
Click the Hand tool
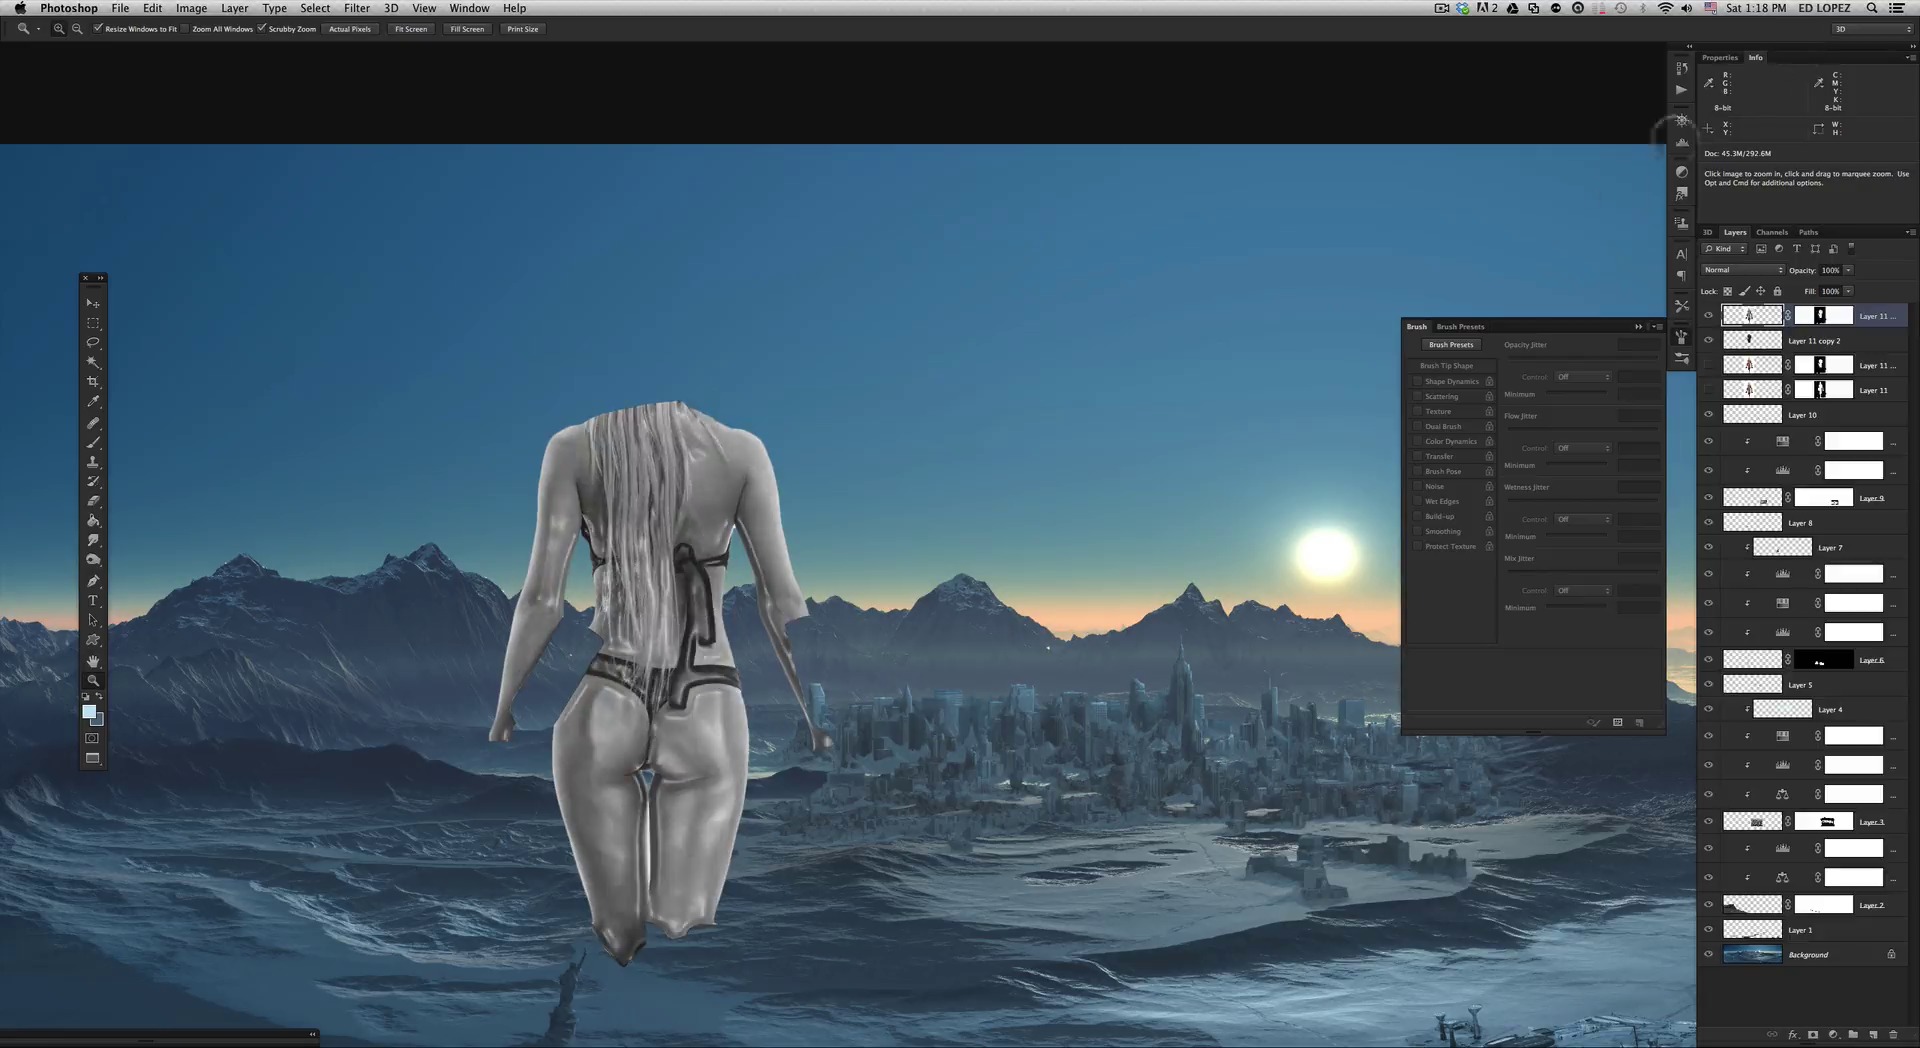pyautogui.click(x=93, y=660)
